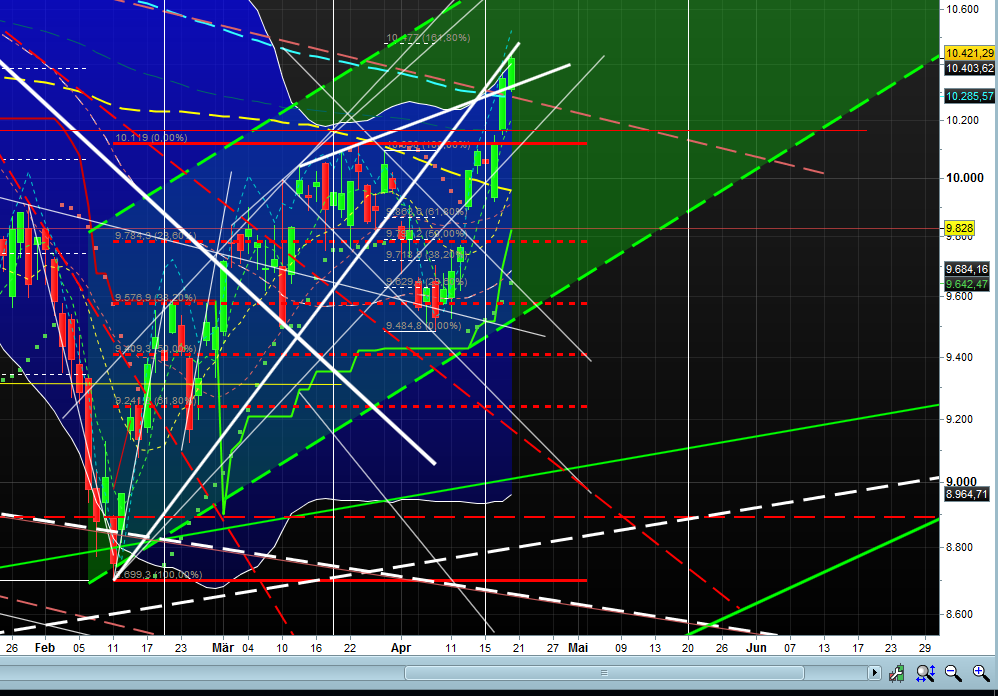Click the Fibonacci label 9.784,8 (23,60%)

[156, 236]
